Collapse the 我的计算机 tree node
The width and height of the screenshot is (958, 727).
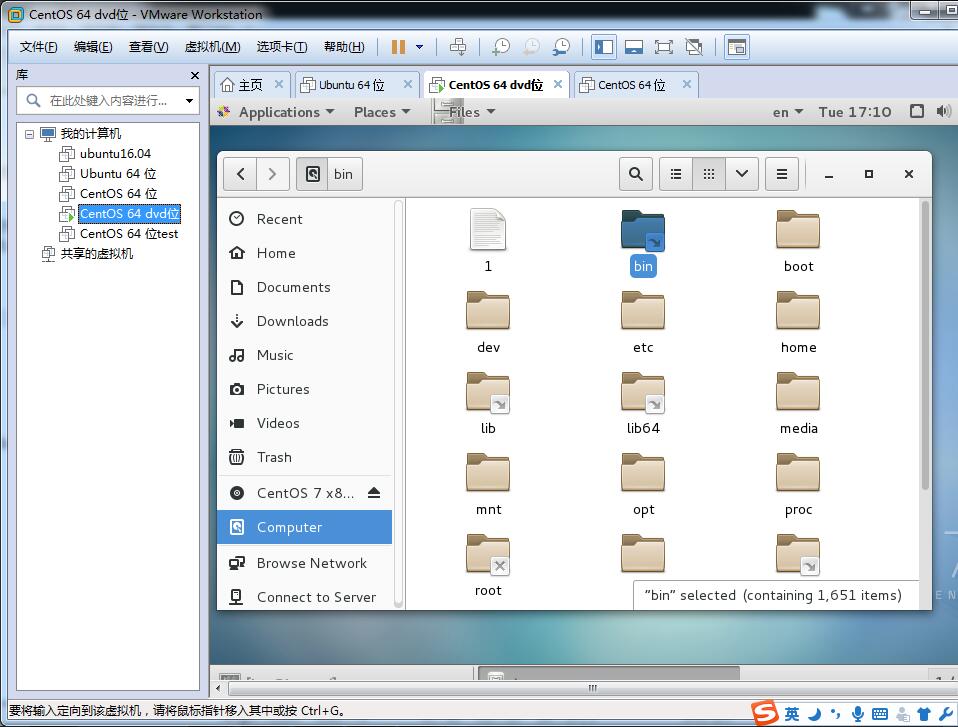(x=29, y=133)
